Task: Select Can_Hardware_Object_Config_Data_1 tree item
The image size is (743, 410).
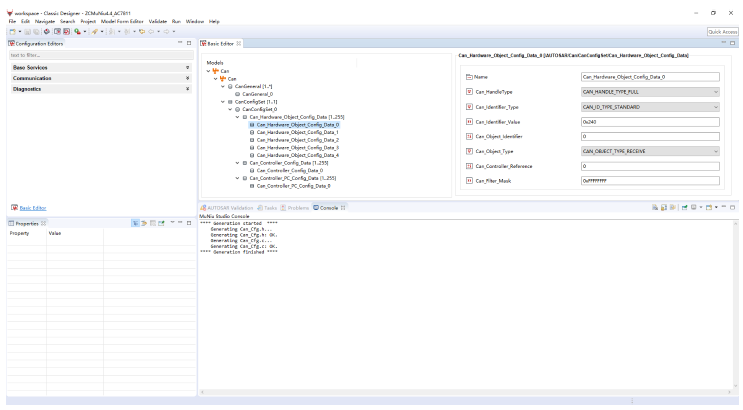Action: coord(297,133)
